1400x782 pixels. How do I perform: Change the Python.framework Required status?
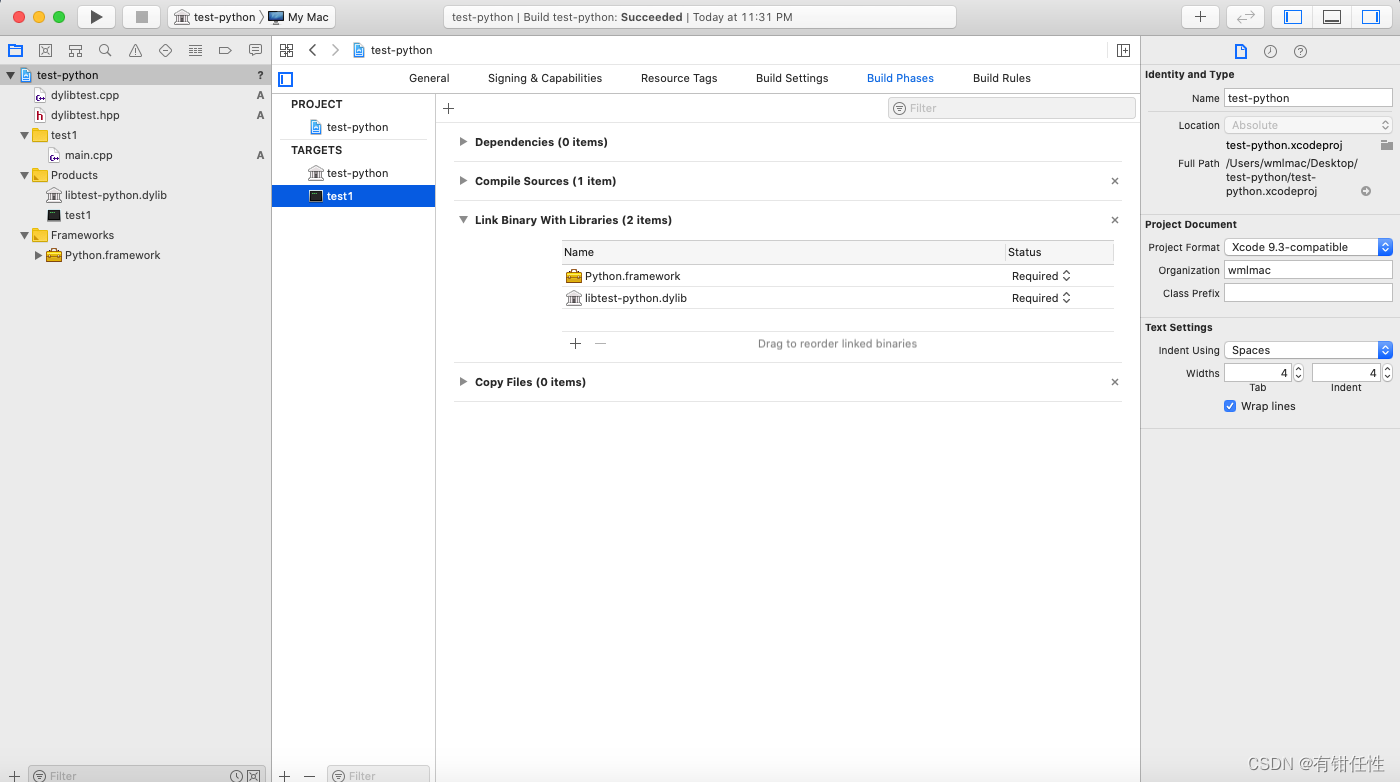pos(1041,276)
